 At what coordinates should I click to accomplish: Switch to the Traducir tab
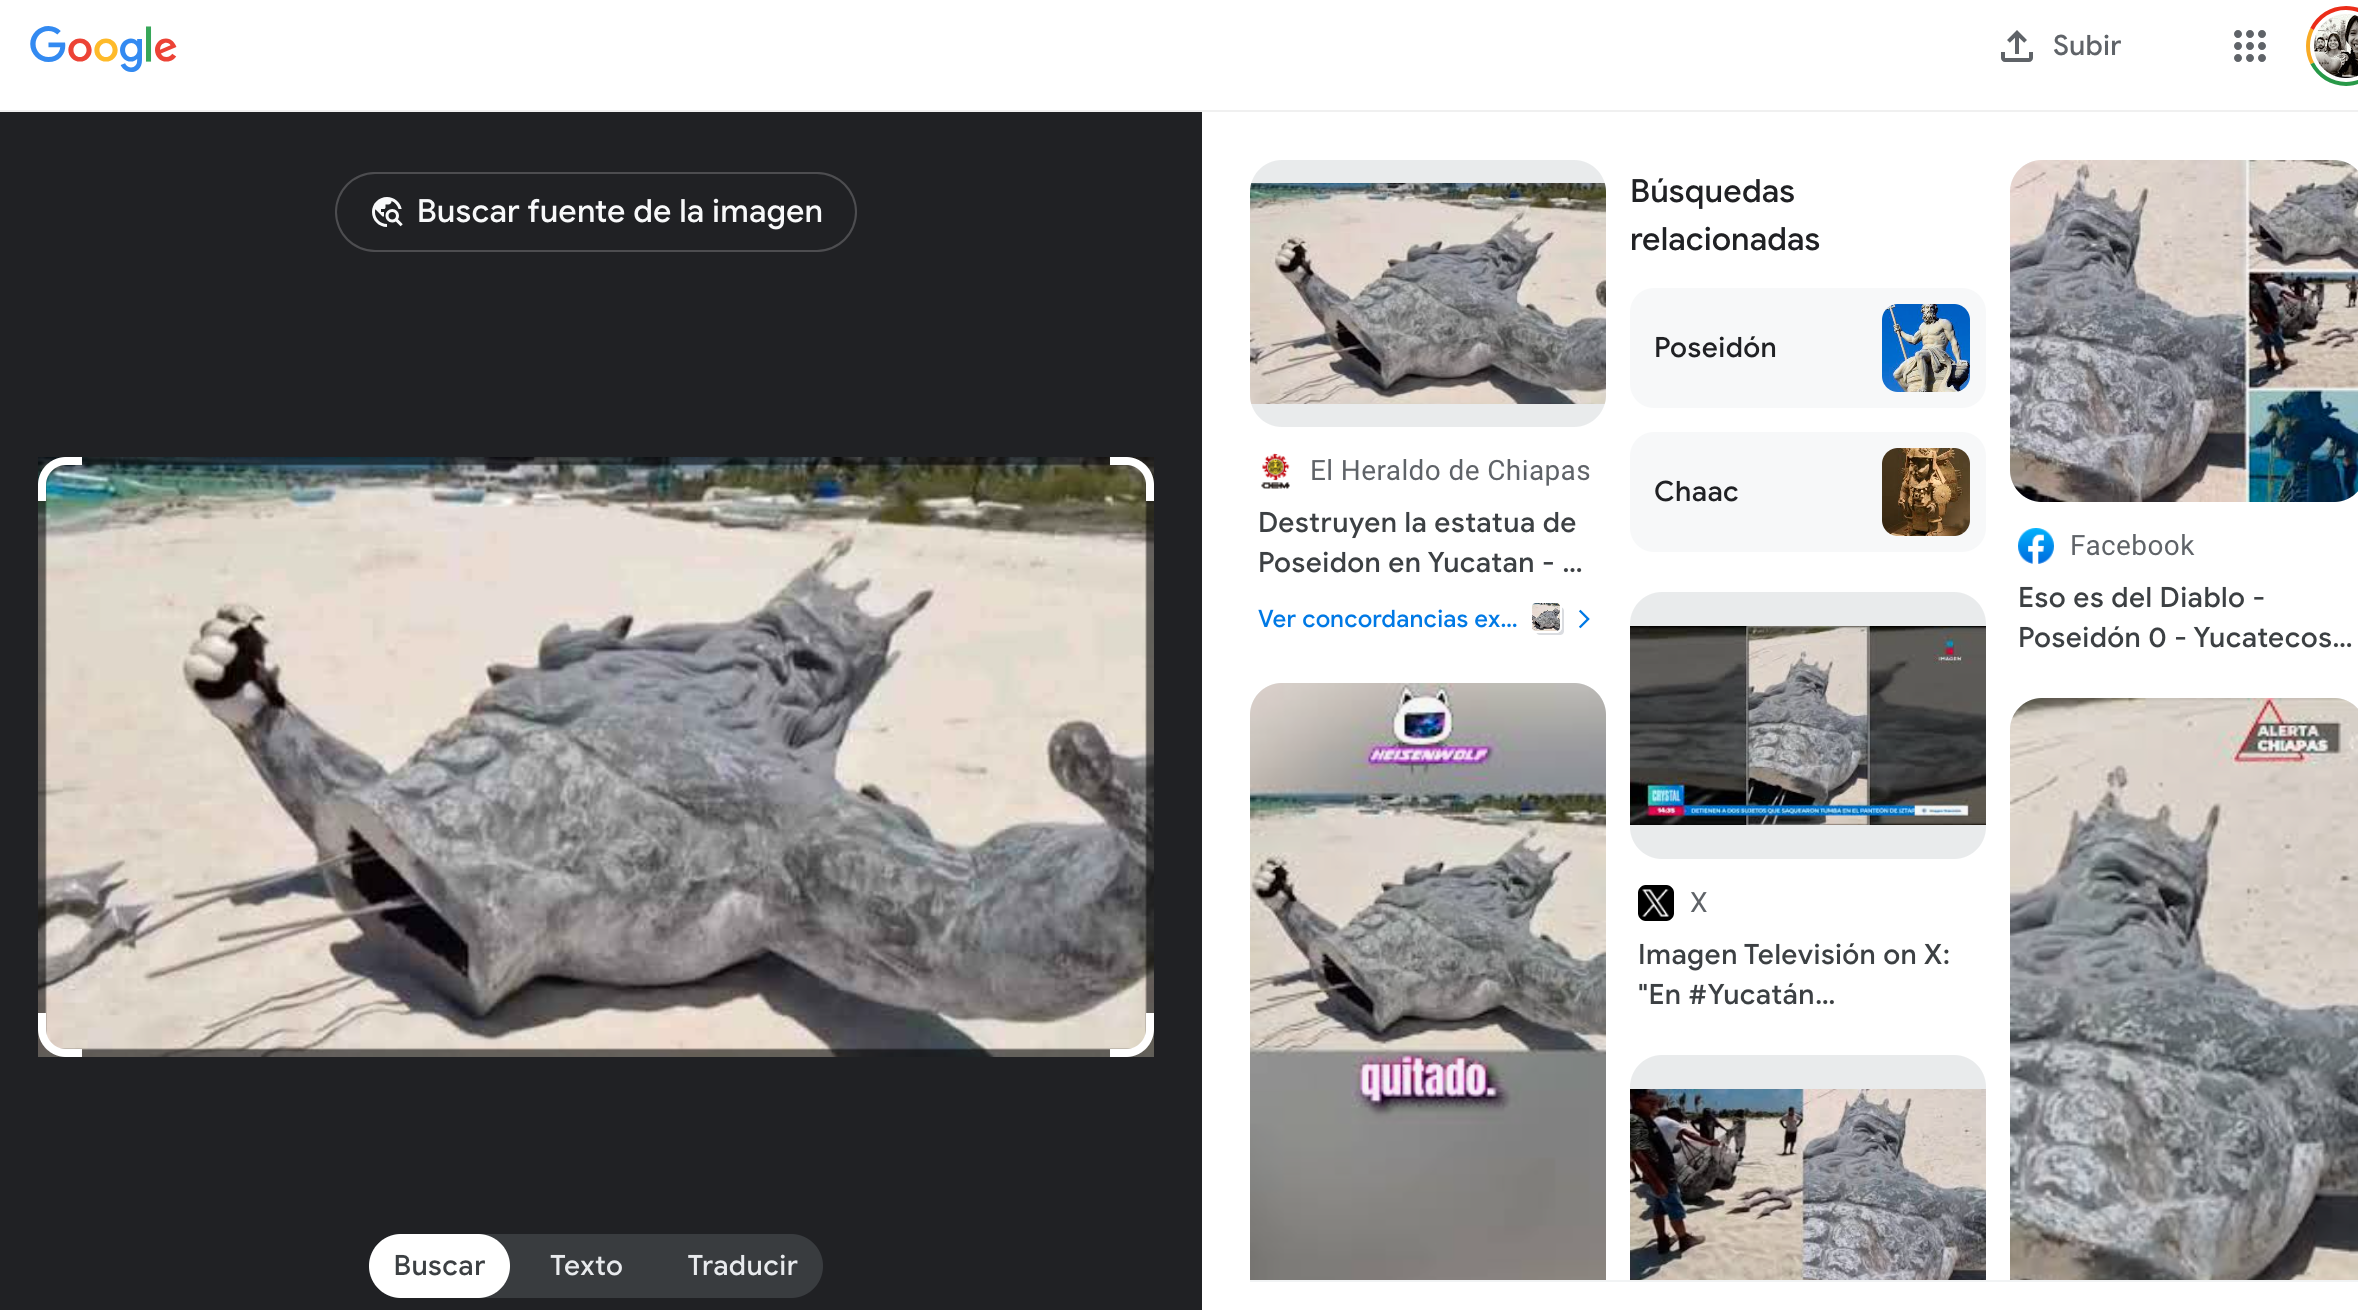(742, 1265)
